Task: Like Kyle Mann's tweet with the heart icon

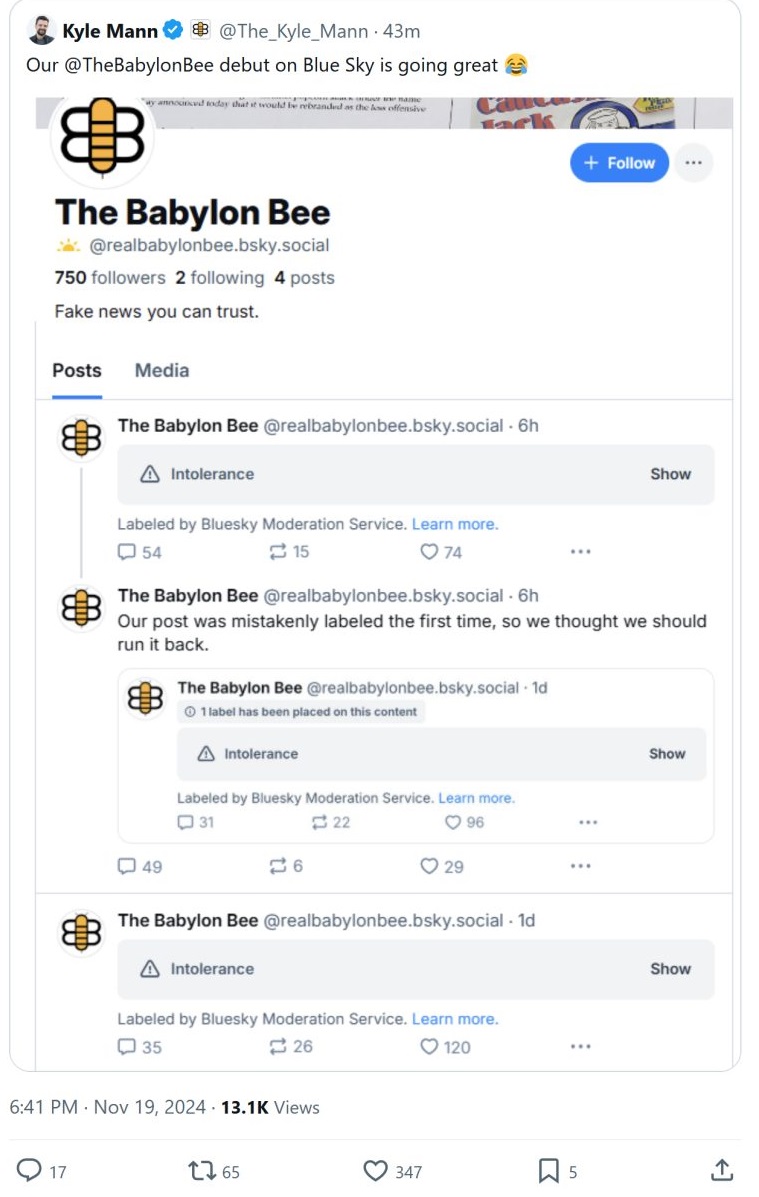Action: point(376,1171)
